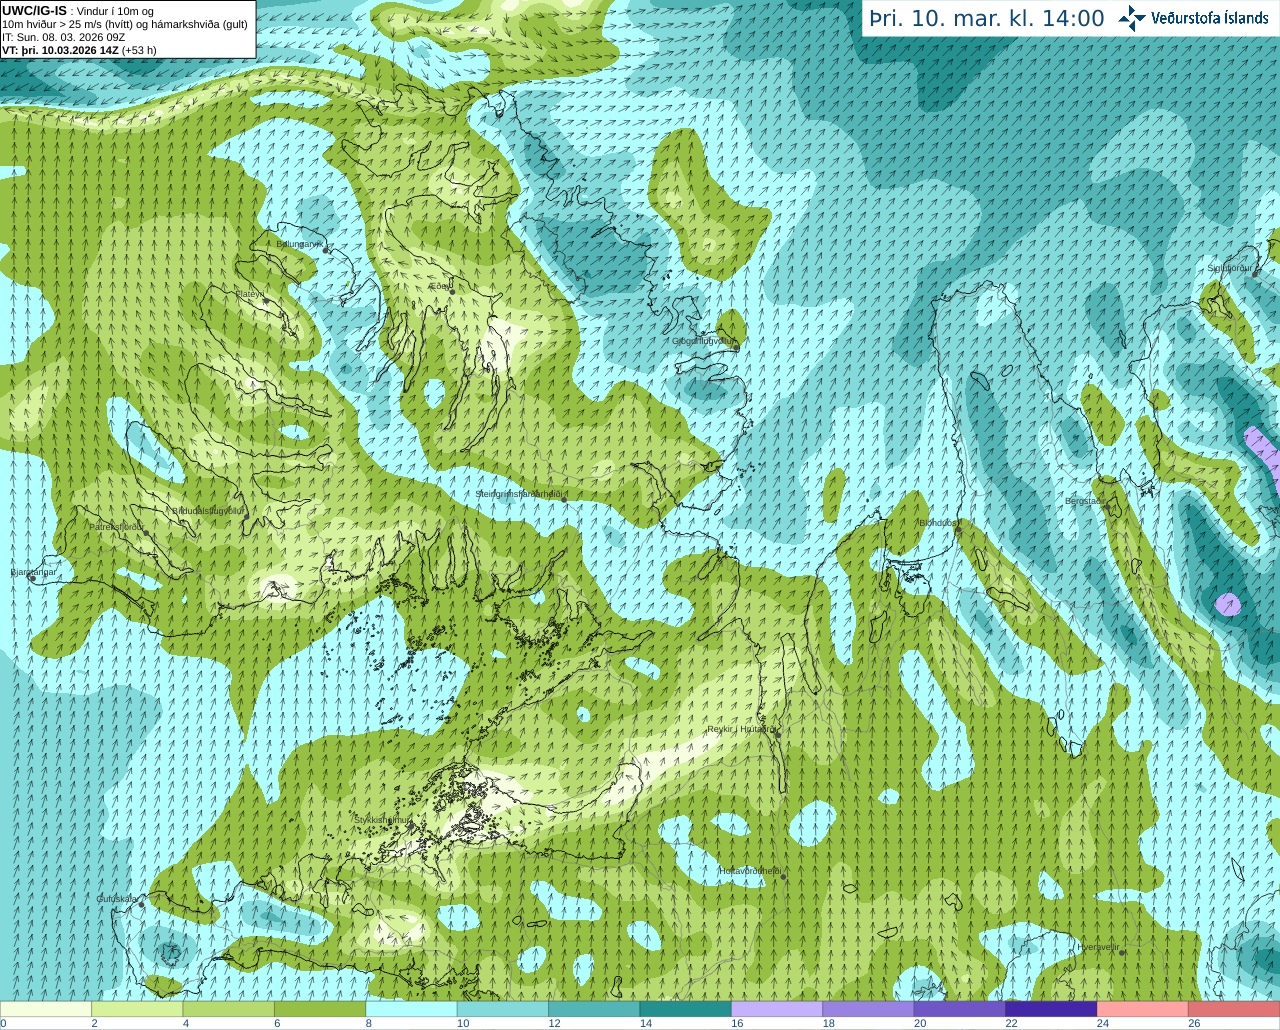The height and width of the screenshot is (1030, 1280).
Task: Select the 6–8 m/s dark green swatch
Action: point(320,1009)
